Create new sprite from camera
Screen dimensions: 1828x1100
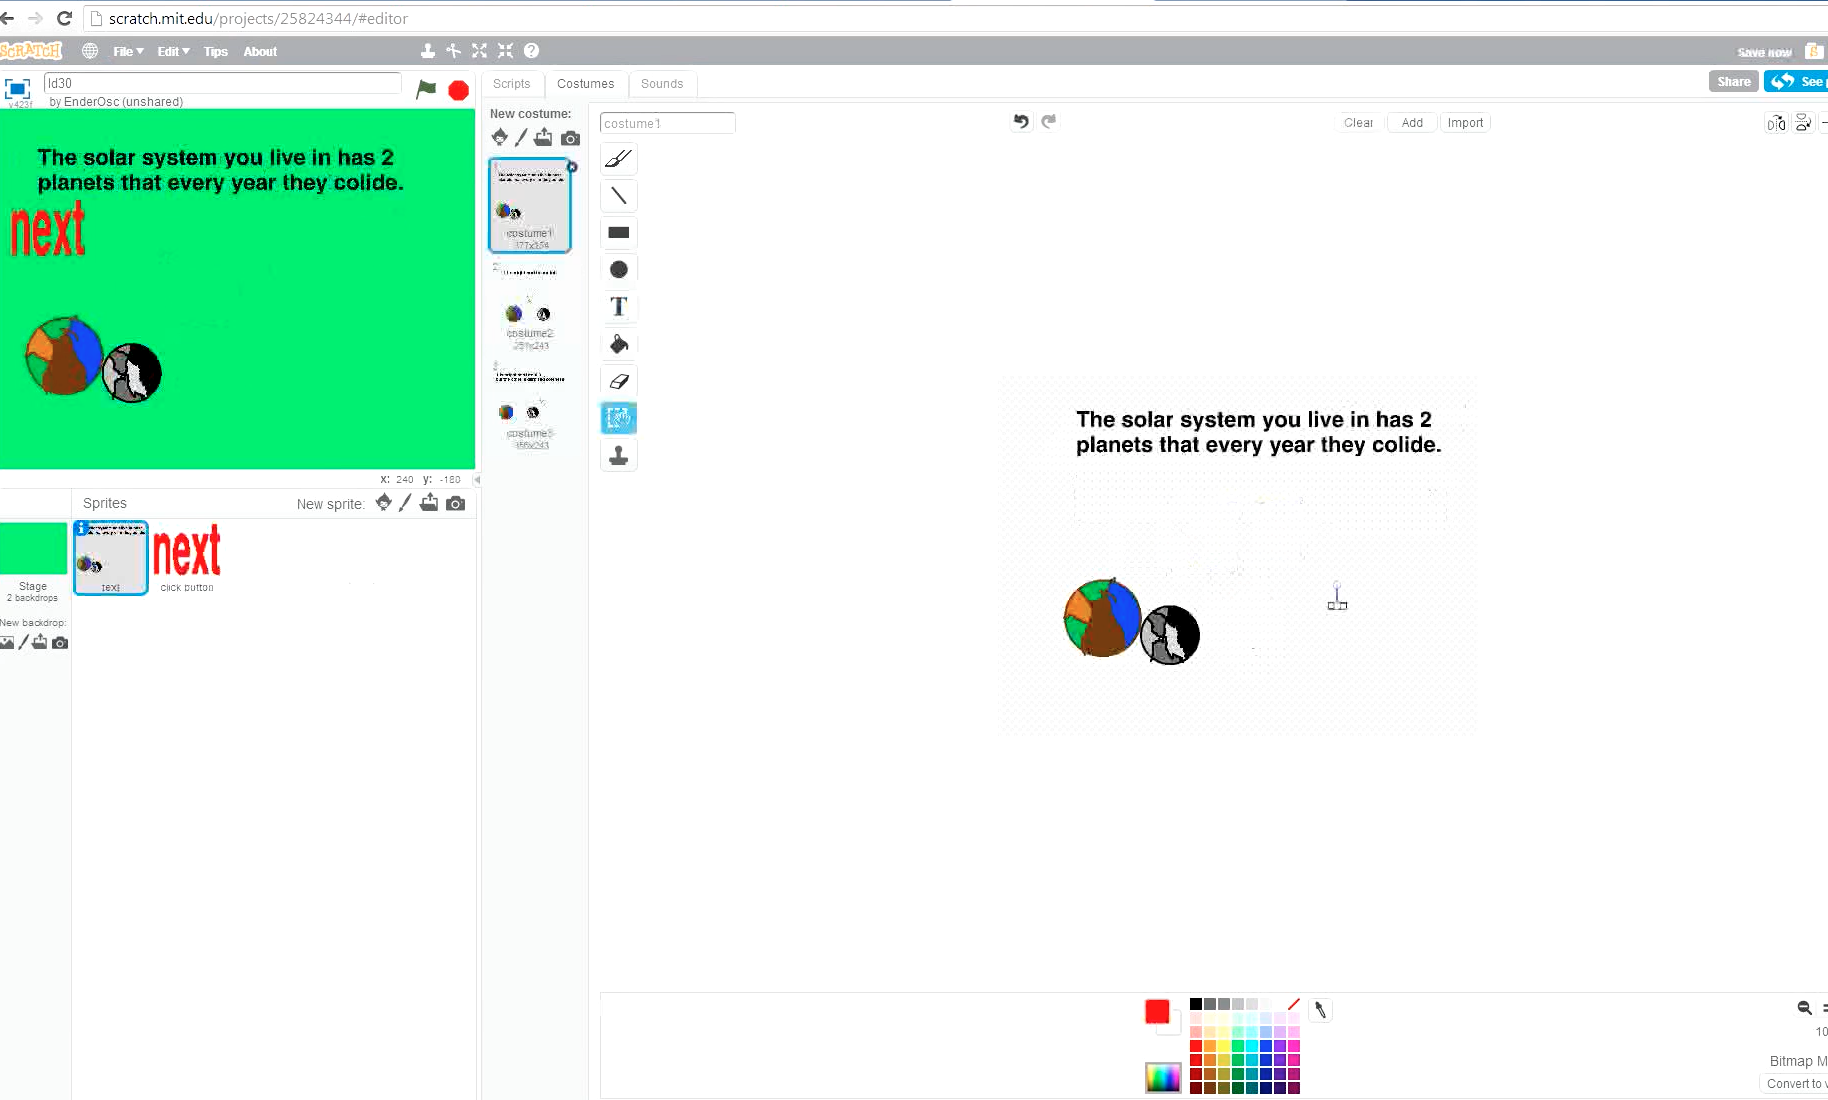(x=455, y=503)
